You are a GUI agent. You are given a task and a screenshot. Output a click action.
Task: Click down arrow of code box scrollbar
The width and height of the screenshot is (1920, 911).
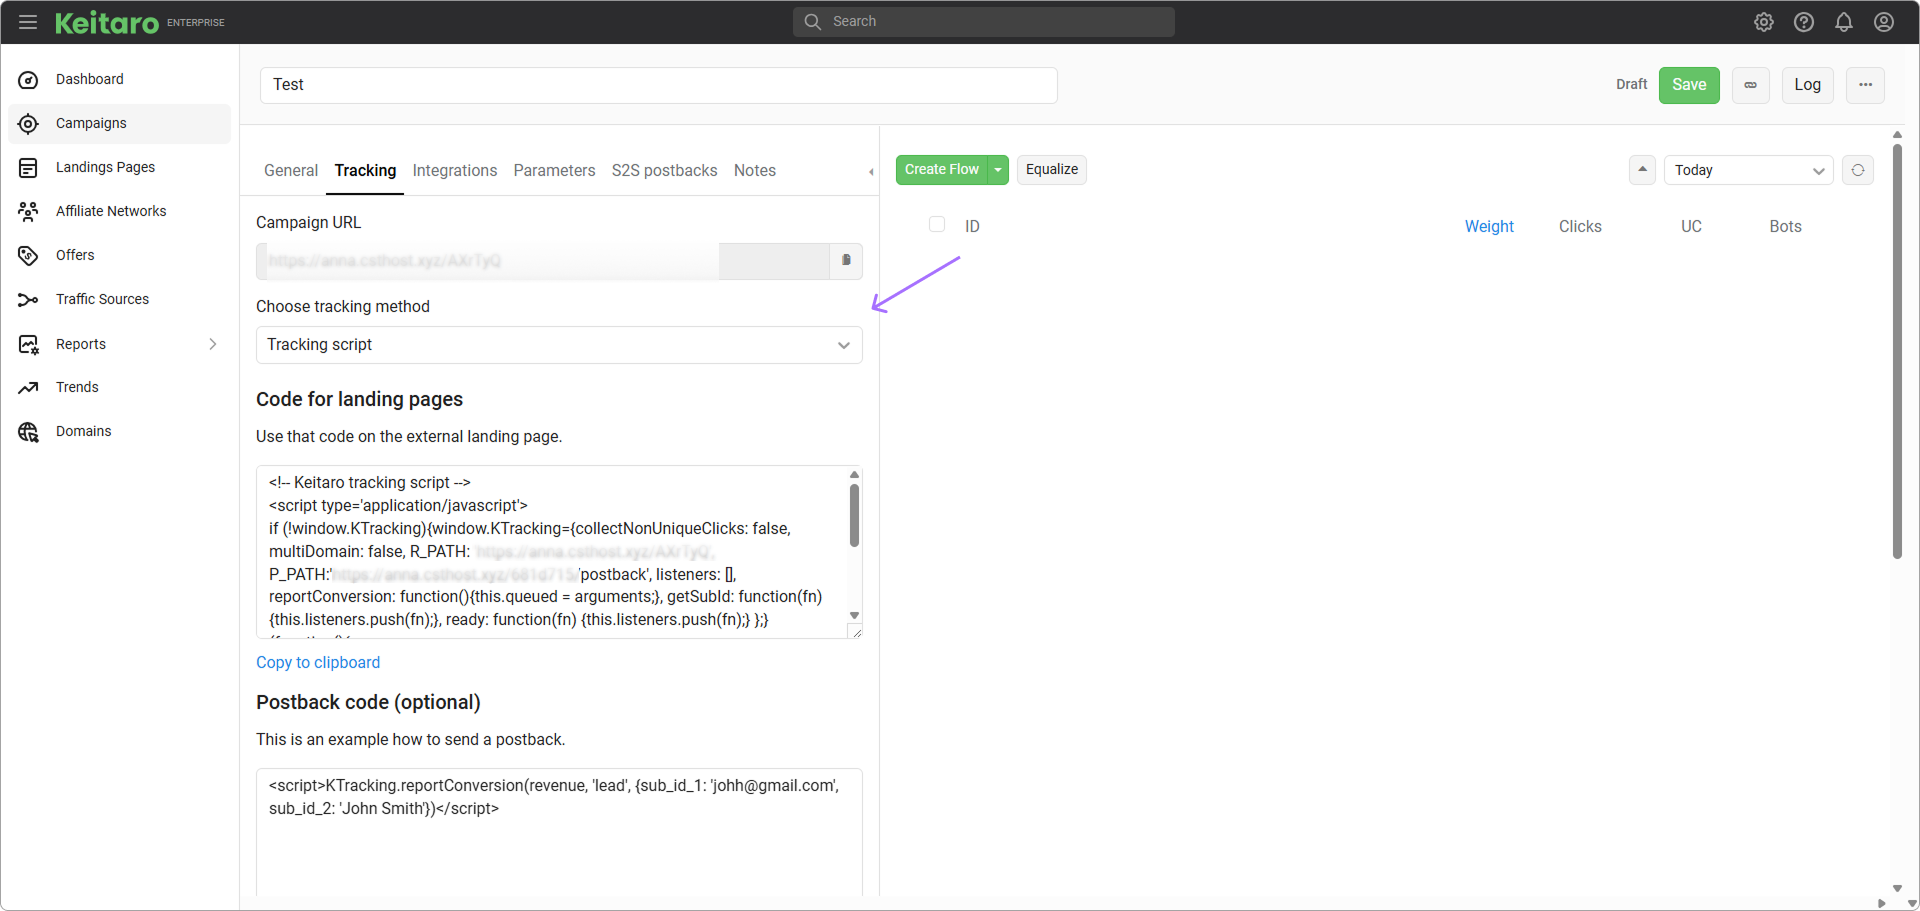(854, 616)
